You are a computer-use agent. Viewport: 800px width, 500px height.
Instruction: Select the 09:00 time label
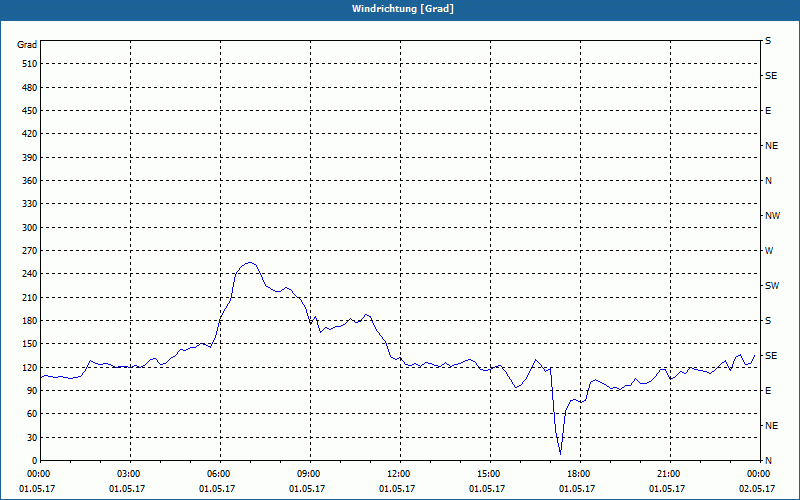pos(307,474)
